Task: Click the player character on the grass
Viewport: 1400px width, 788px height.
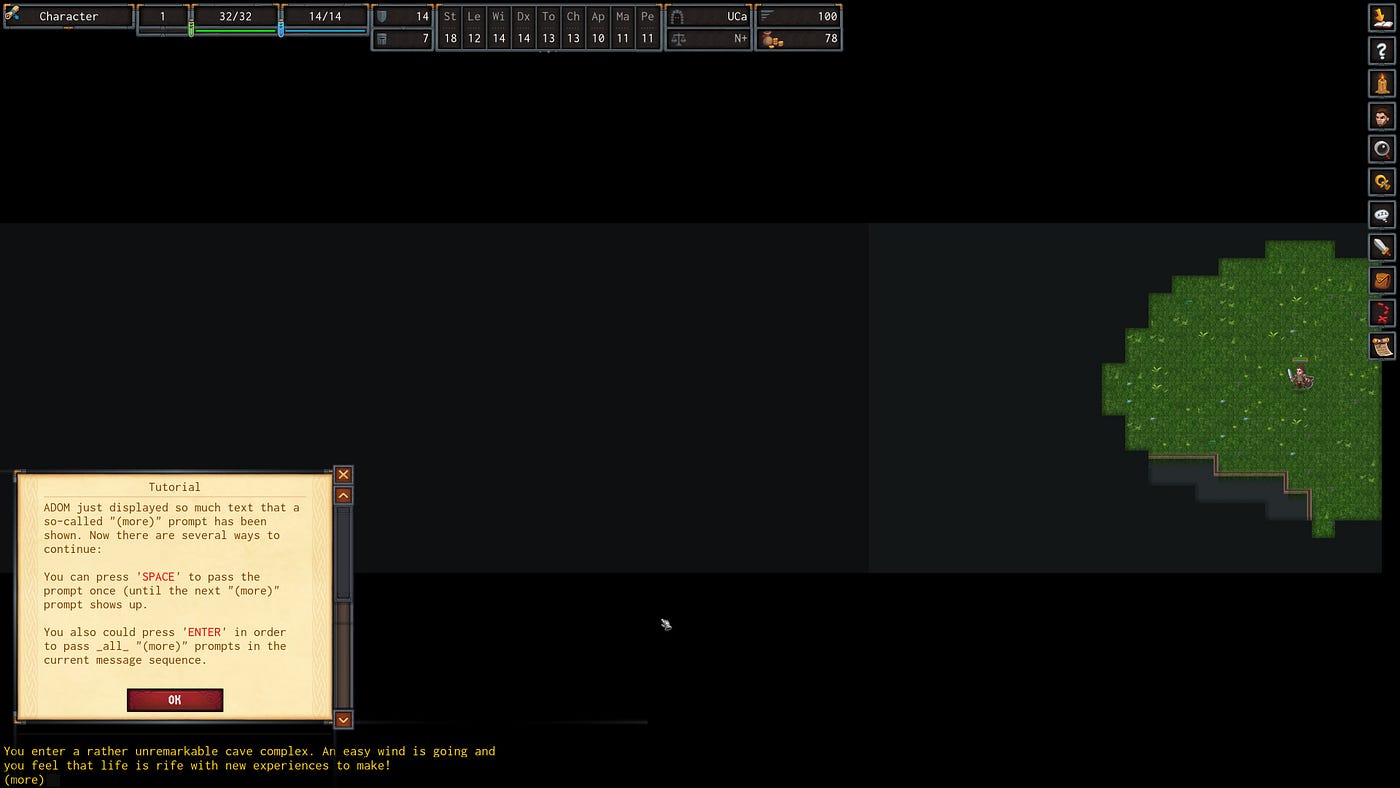Action: (1300, 377)
